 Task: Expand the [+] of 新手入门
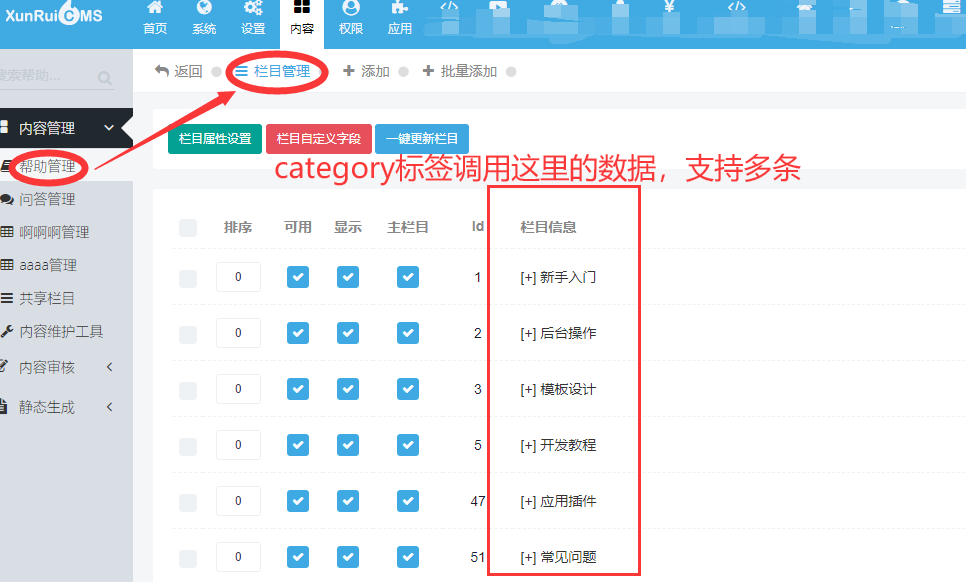pos(528,278)
